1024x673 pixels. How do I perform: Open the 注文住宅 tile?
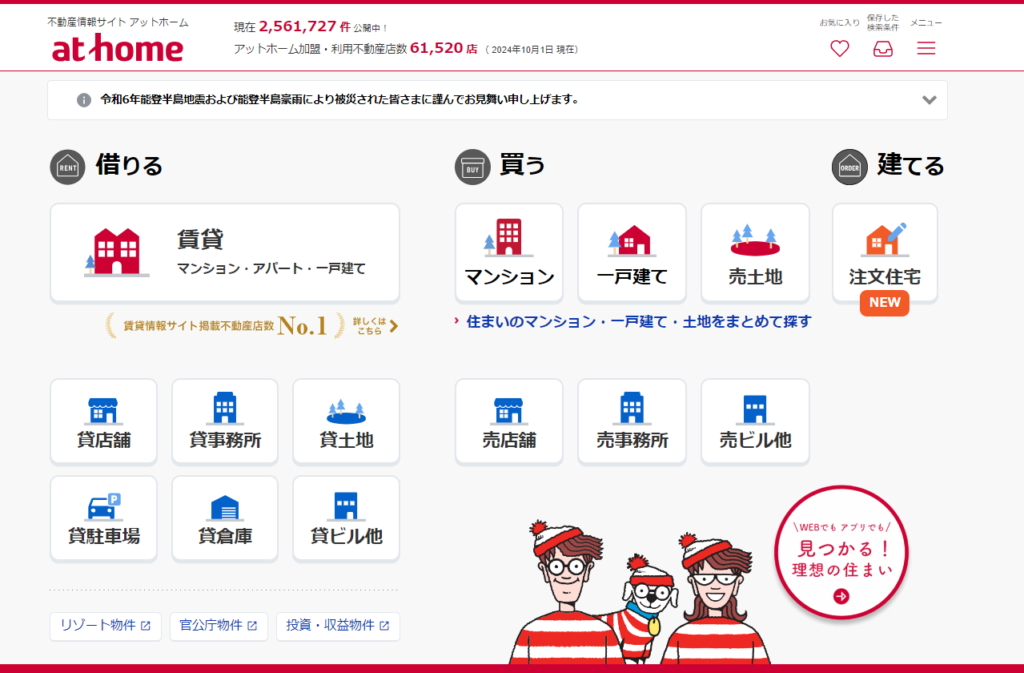click(x=884, y=253)
